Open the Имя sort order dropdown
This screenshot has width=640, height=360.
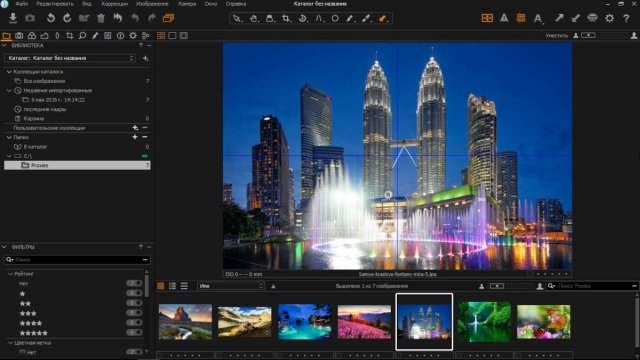[231, 286]
